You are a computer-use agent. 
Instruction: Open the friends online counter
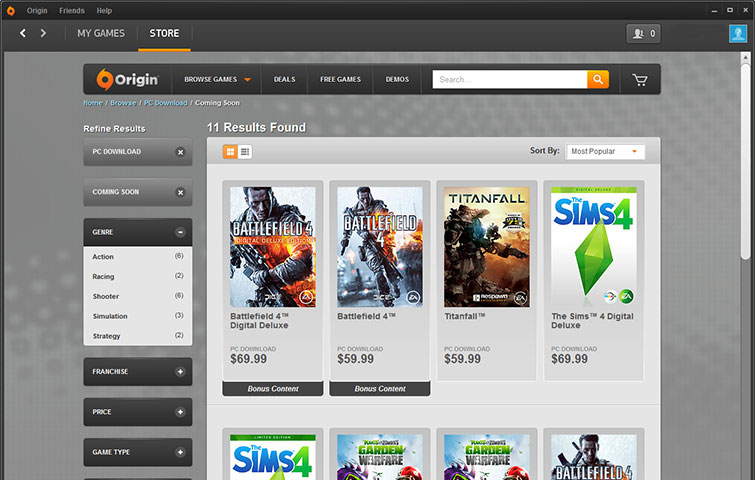(x=643, y=34)
